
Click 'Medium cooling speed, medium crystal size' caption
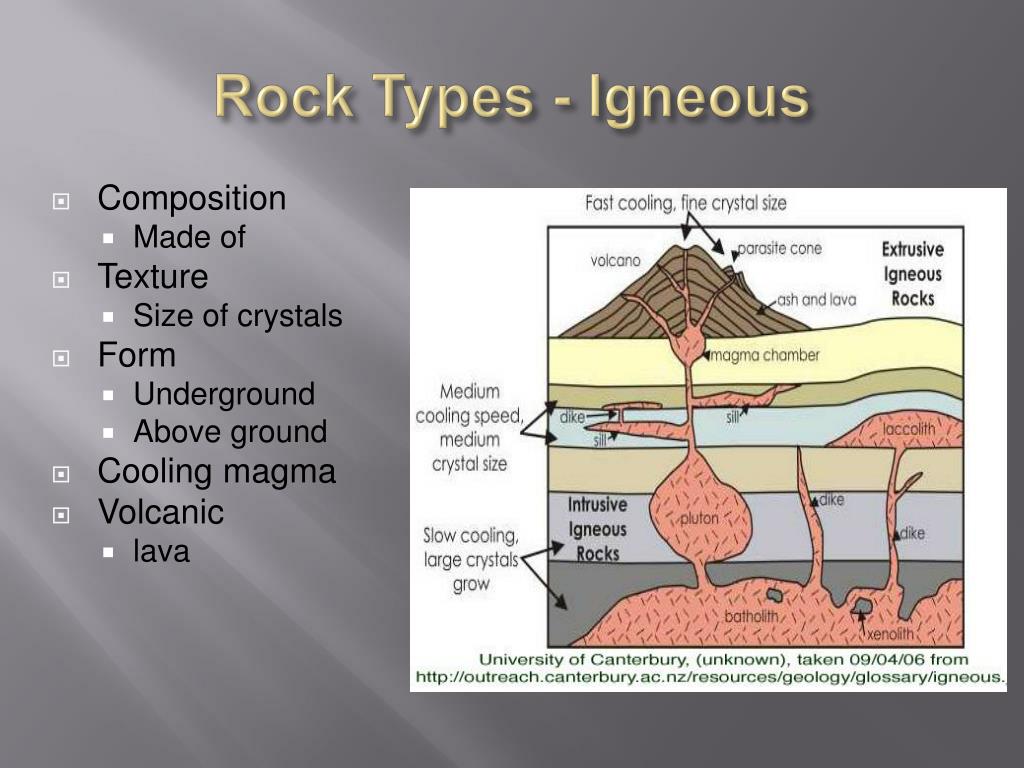(x=470, y=428)
